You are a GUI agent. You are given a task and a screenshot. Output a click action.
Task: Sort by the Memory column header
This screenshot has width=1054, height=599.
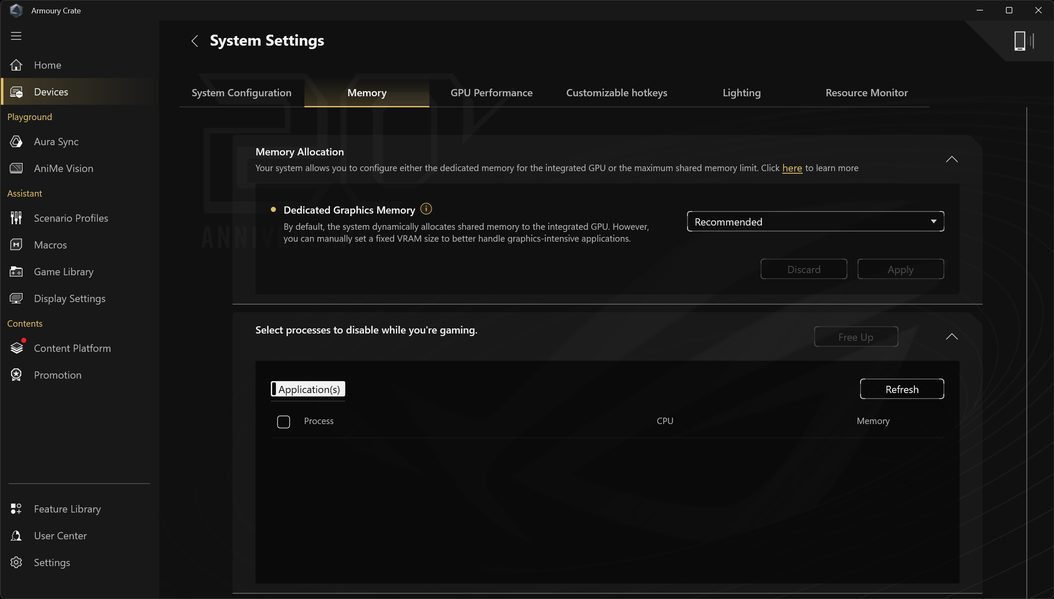(873, 421)
